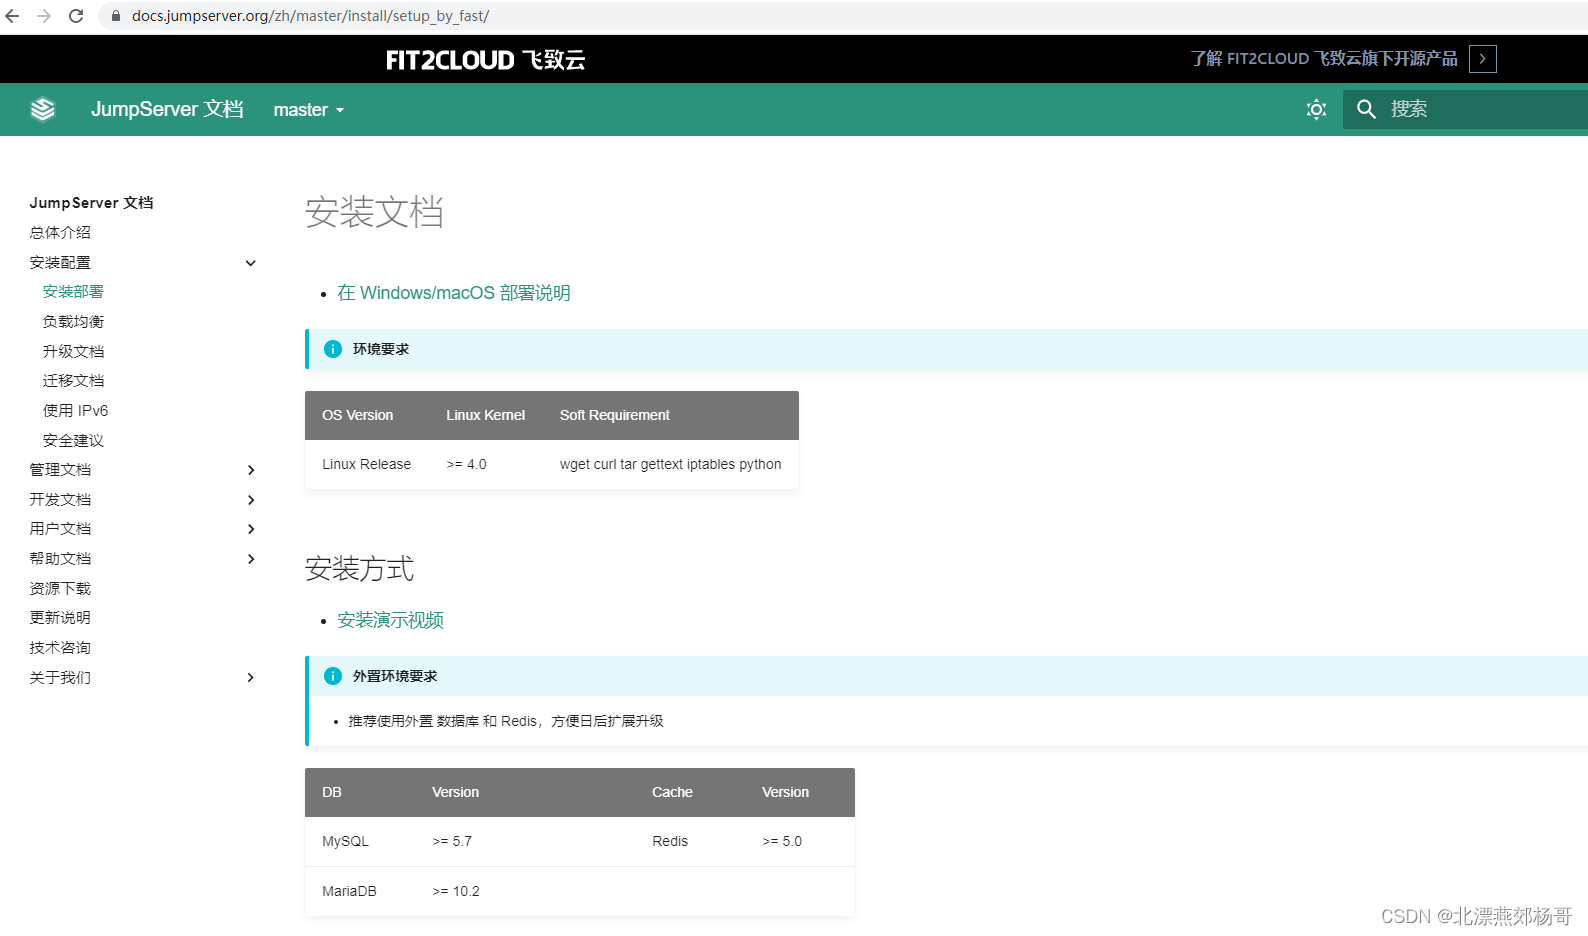
Task: Click the search magnifier icon
Action: pyautogui.click(x=1366, y=109)
